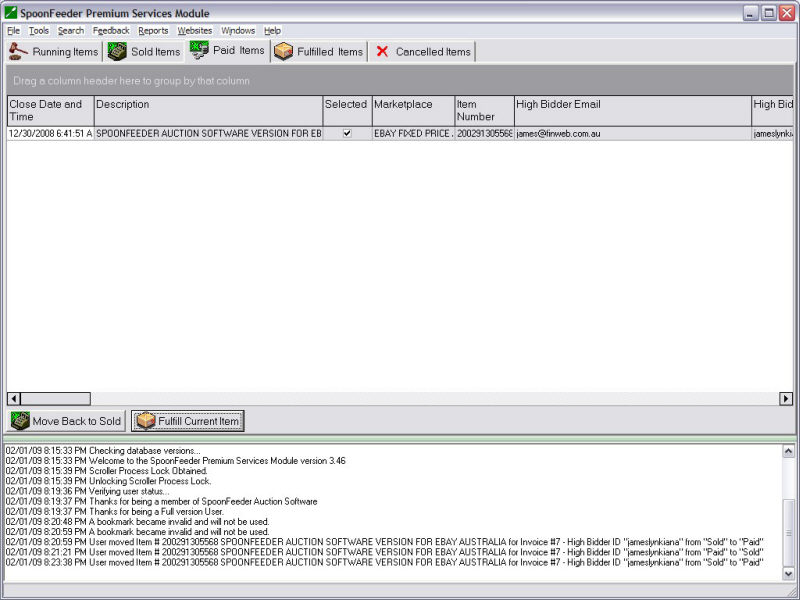The image size is (800, 600).
Task: Click the Fulfill Current Item box icon
Action: (145, 421)
